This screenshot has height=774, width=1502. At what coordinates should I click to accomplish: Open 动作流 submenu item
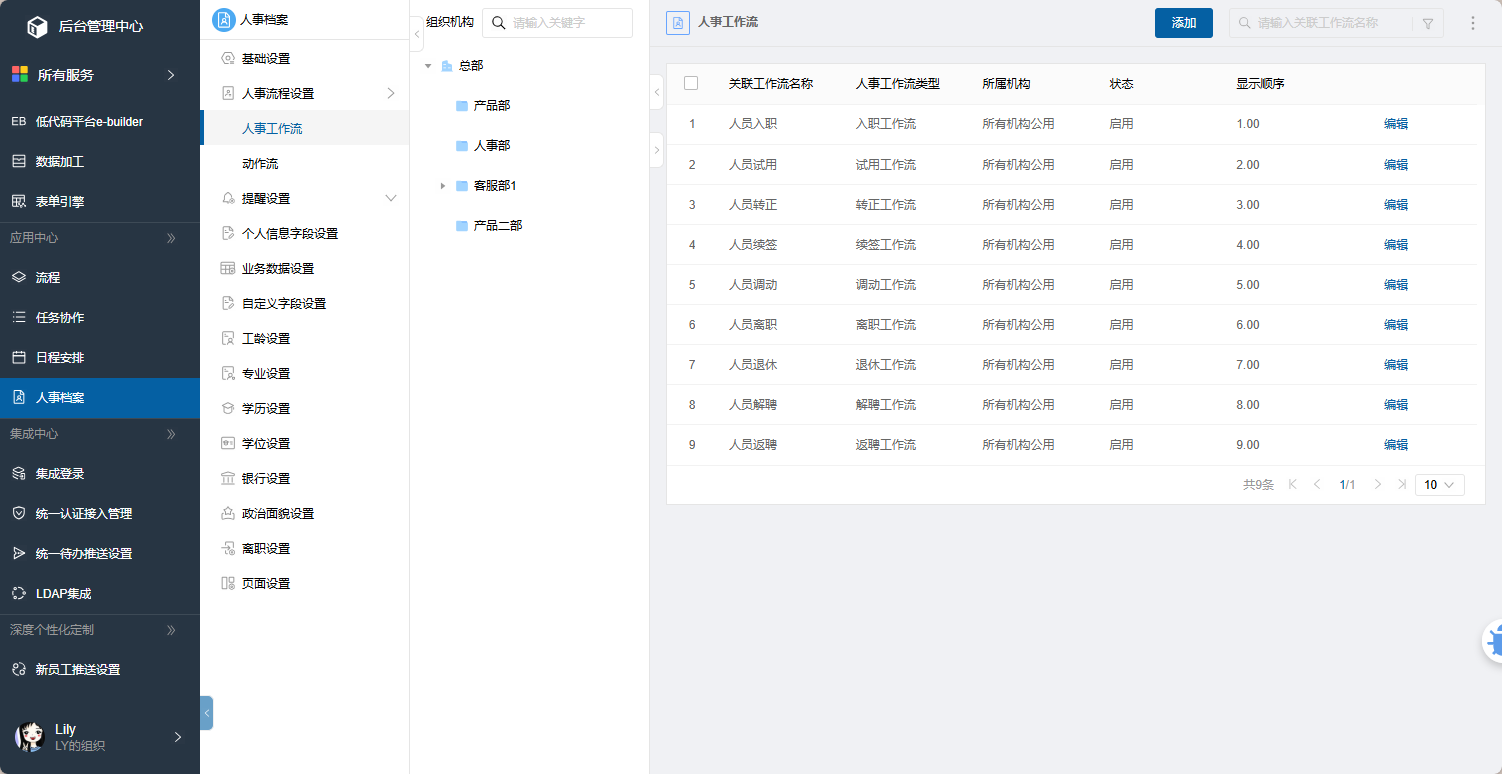260,163
